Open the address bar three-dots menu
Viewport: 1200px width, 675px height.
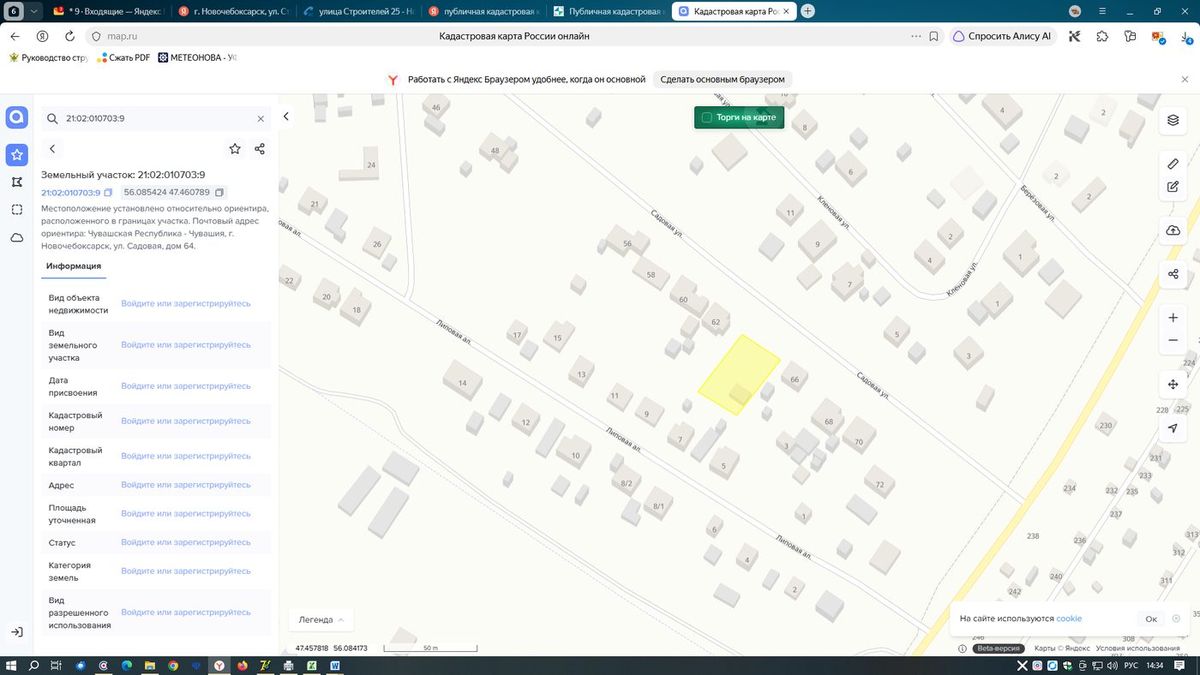pos(916,36)
